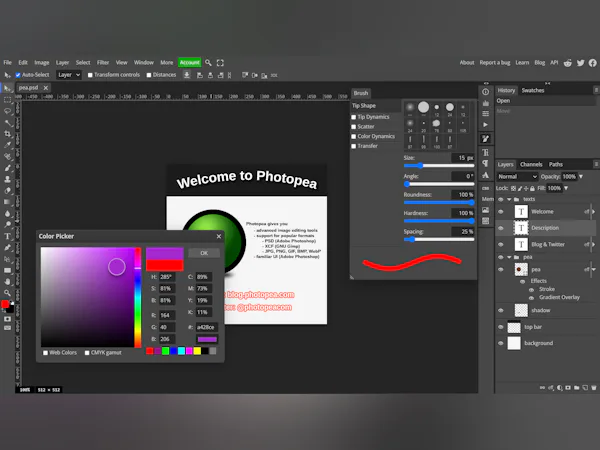Close the Color Picker dialog
Screen dimensions: 600x450
click(219, 236)
